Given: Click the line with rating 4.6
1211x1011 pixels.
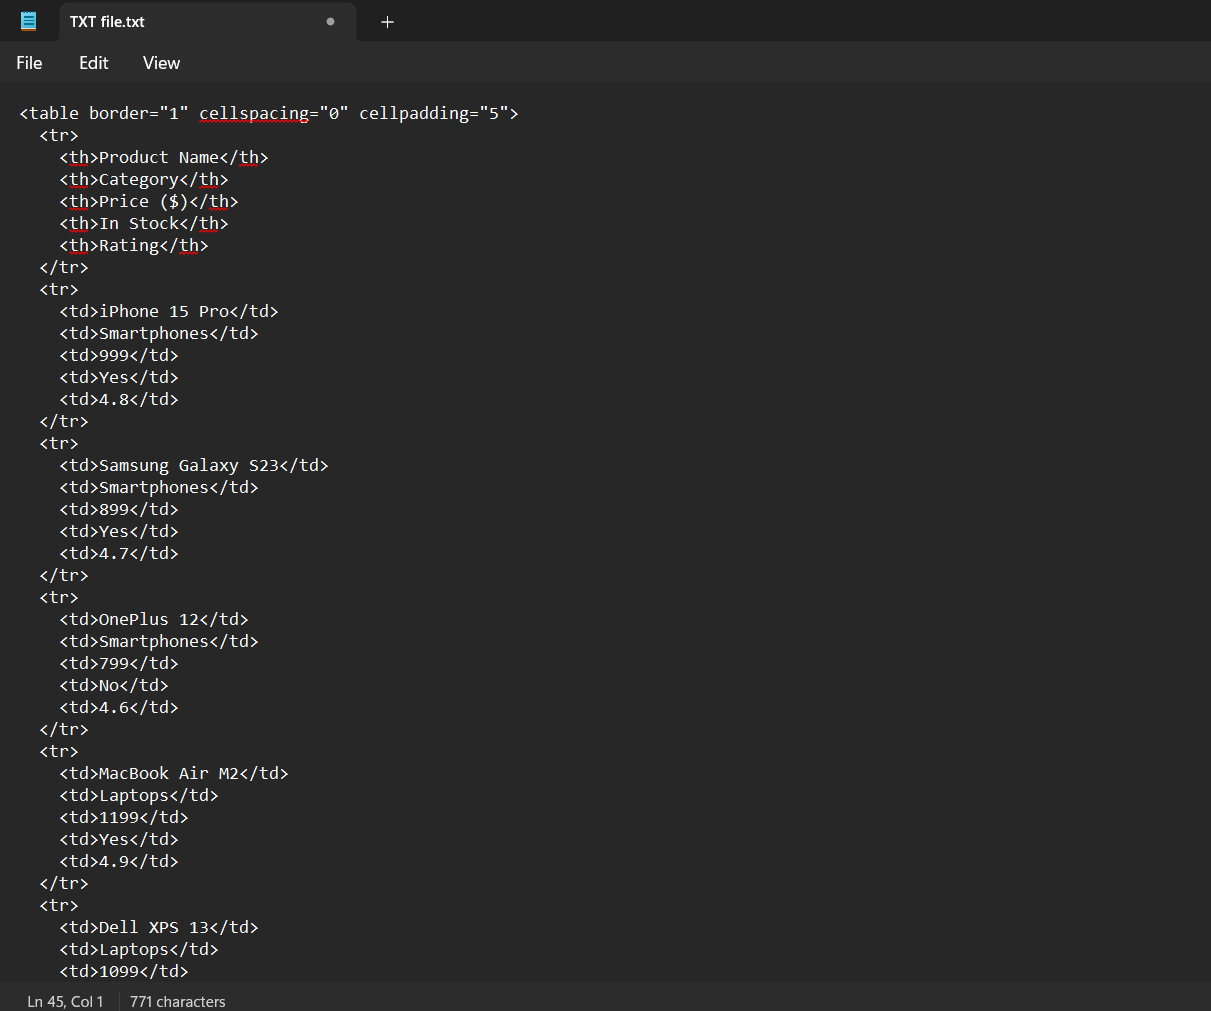Looking at the screenshot, I should click(119, 707).
